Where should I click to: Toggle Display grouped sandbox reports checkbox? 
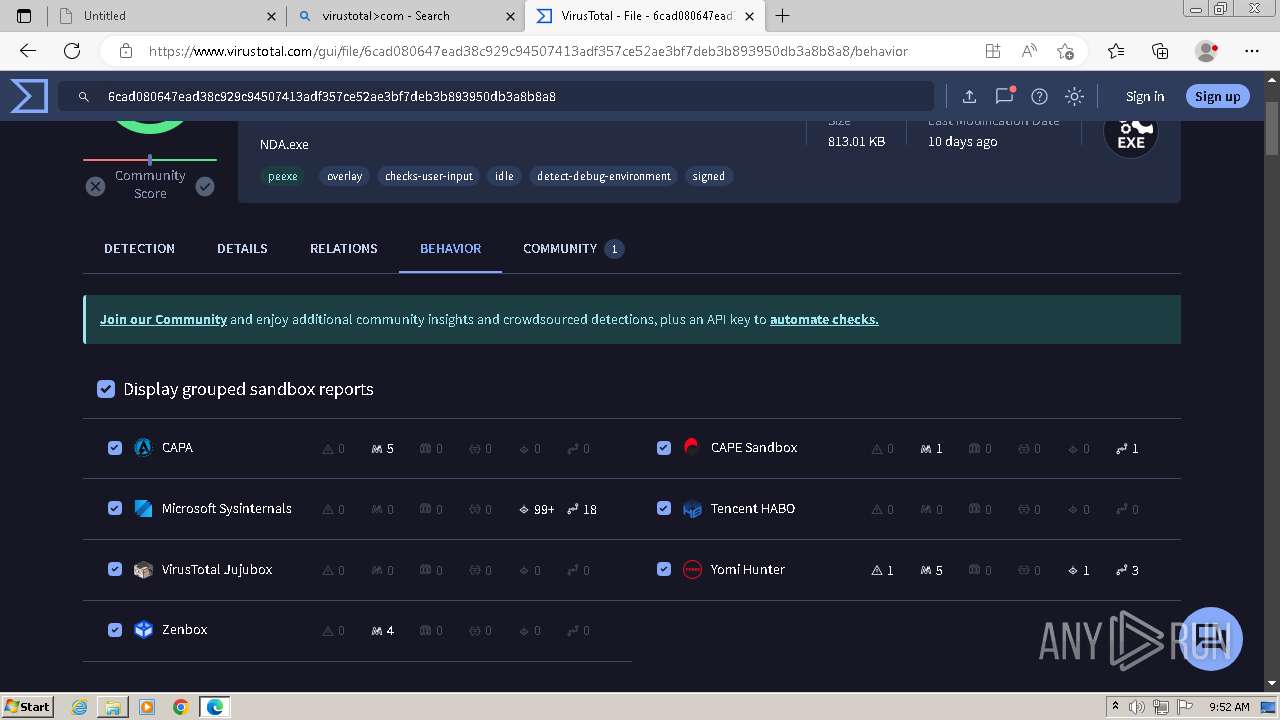pyautogui.click(x=106, y=389)
